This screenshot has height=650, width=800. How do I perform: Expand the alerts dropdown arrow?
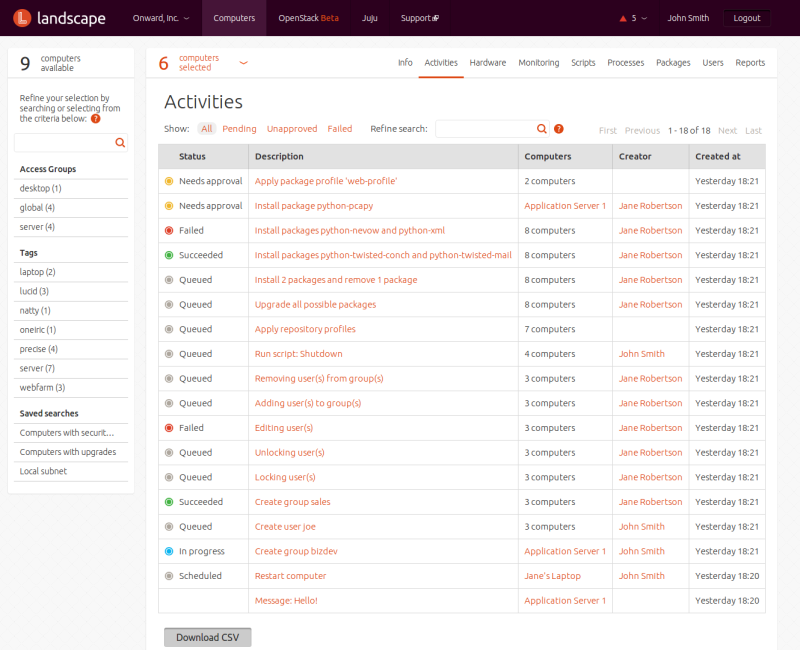645,18
